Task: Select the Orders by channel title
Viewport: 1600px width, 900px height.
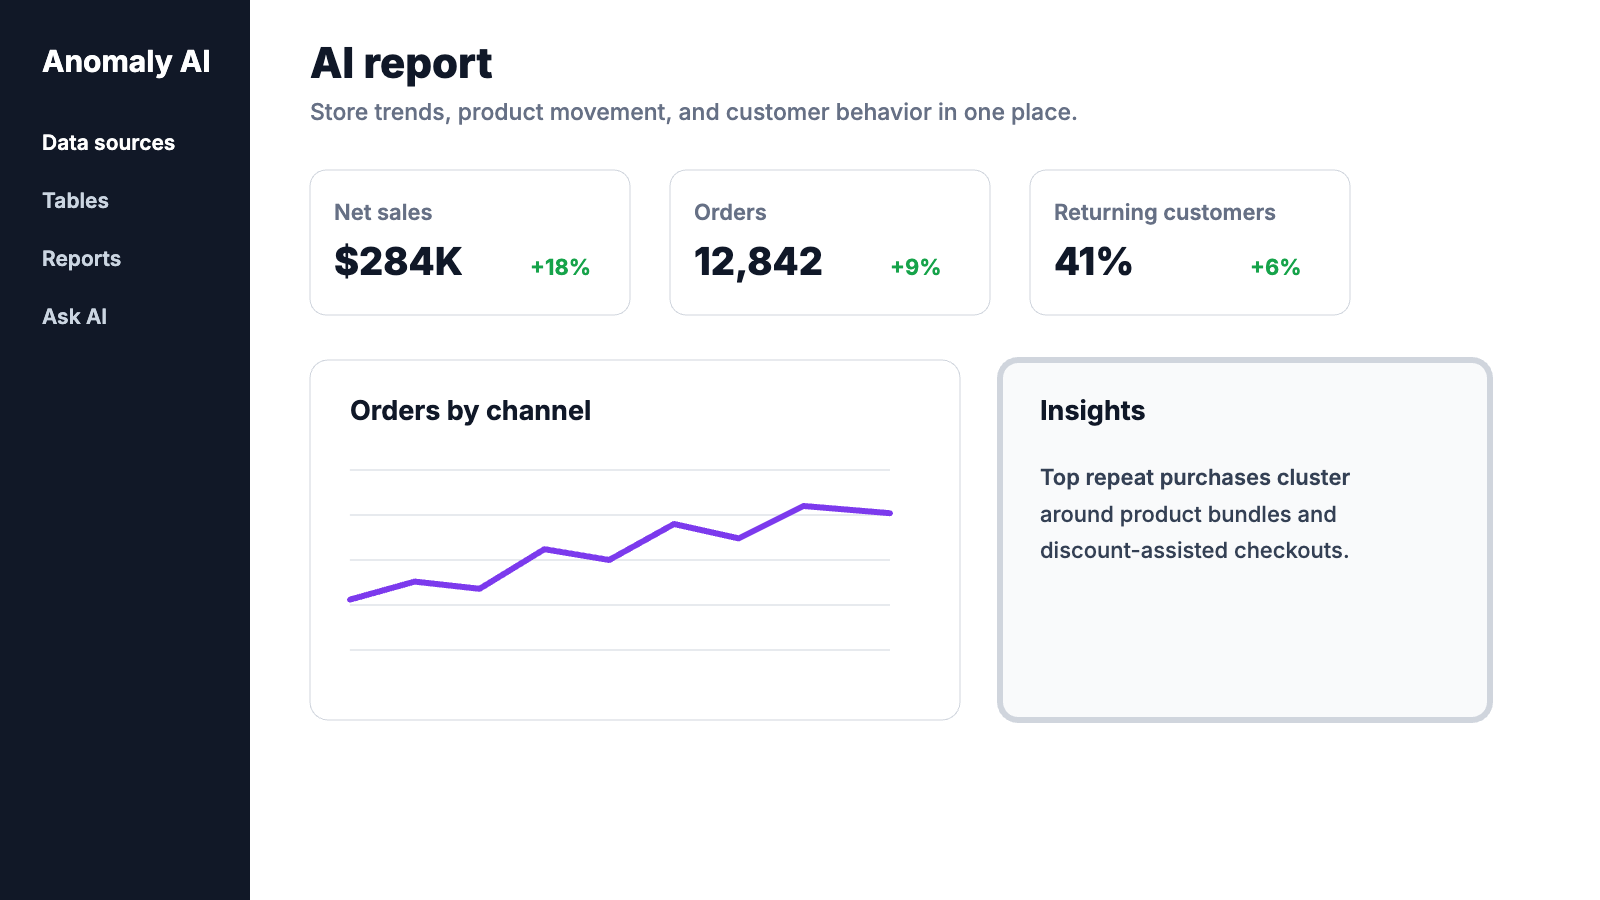Action: [470, 411]
